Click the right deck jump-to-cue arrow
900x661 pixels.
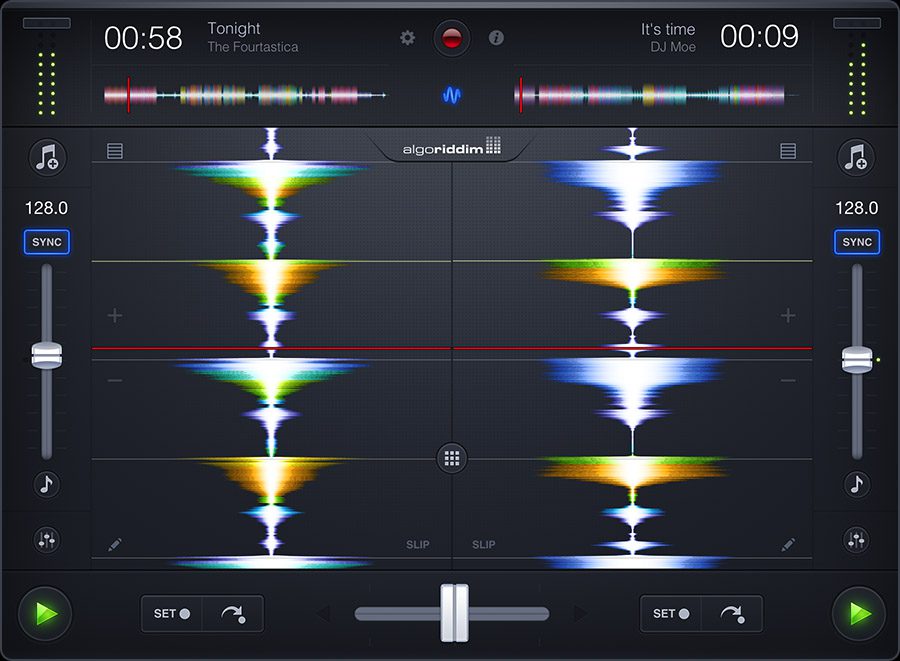coord(731,613)
